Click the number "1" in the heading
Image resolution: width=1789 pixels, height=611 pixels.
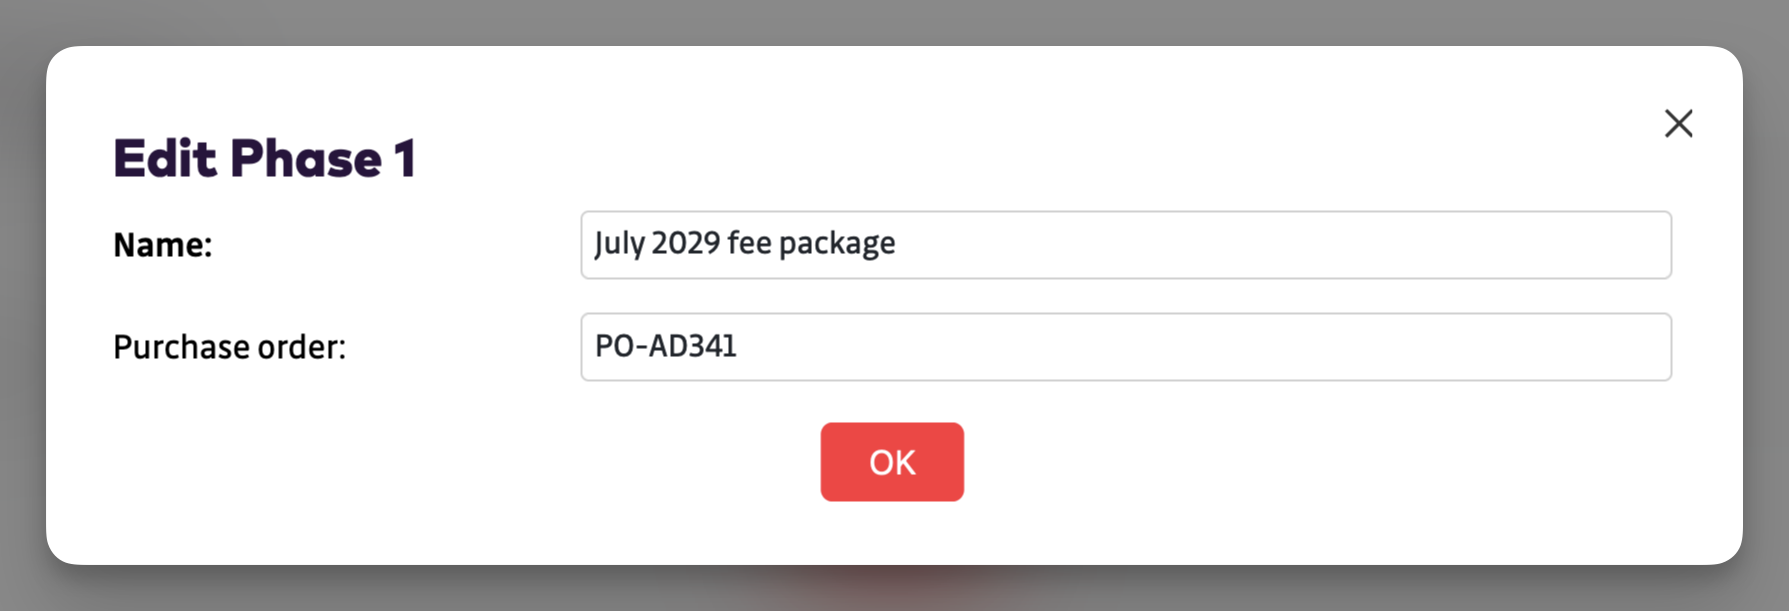[x=405, y=158]
